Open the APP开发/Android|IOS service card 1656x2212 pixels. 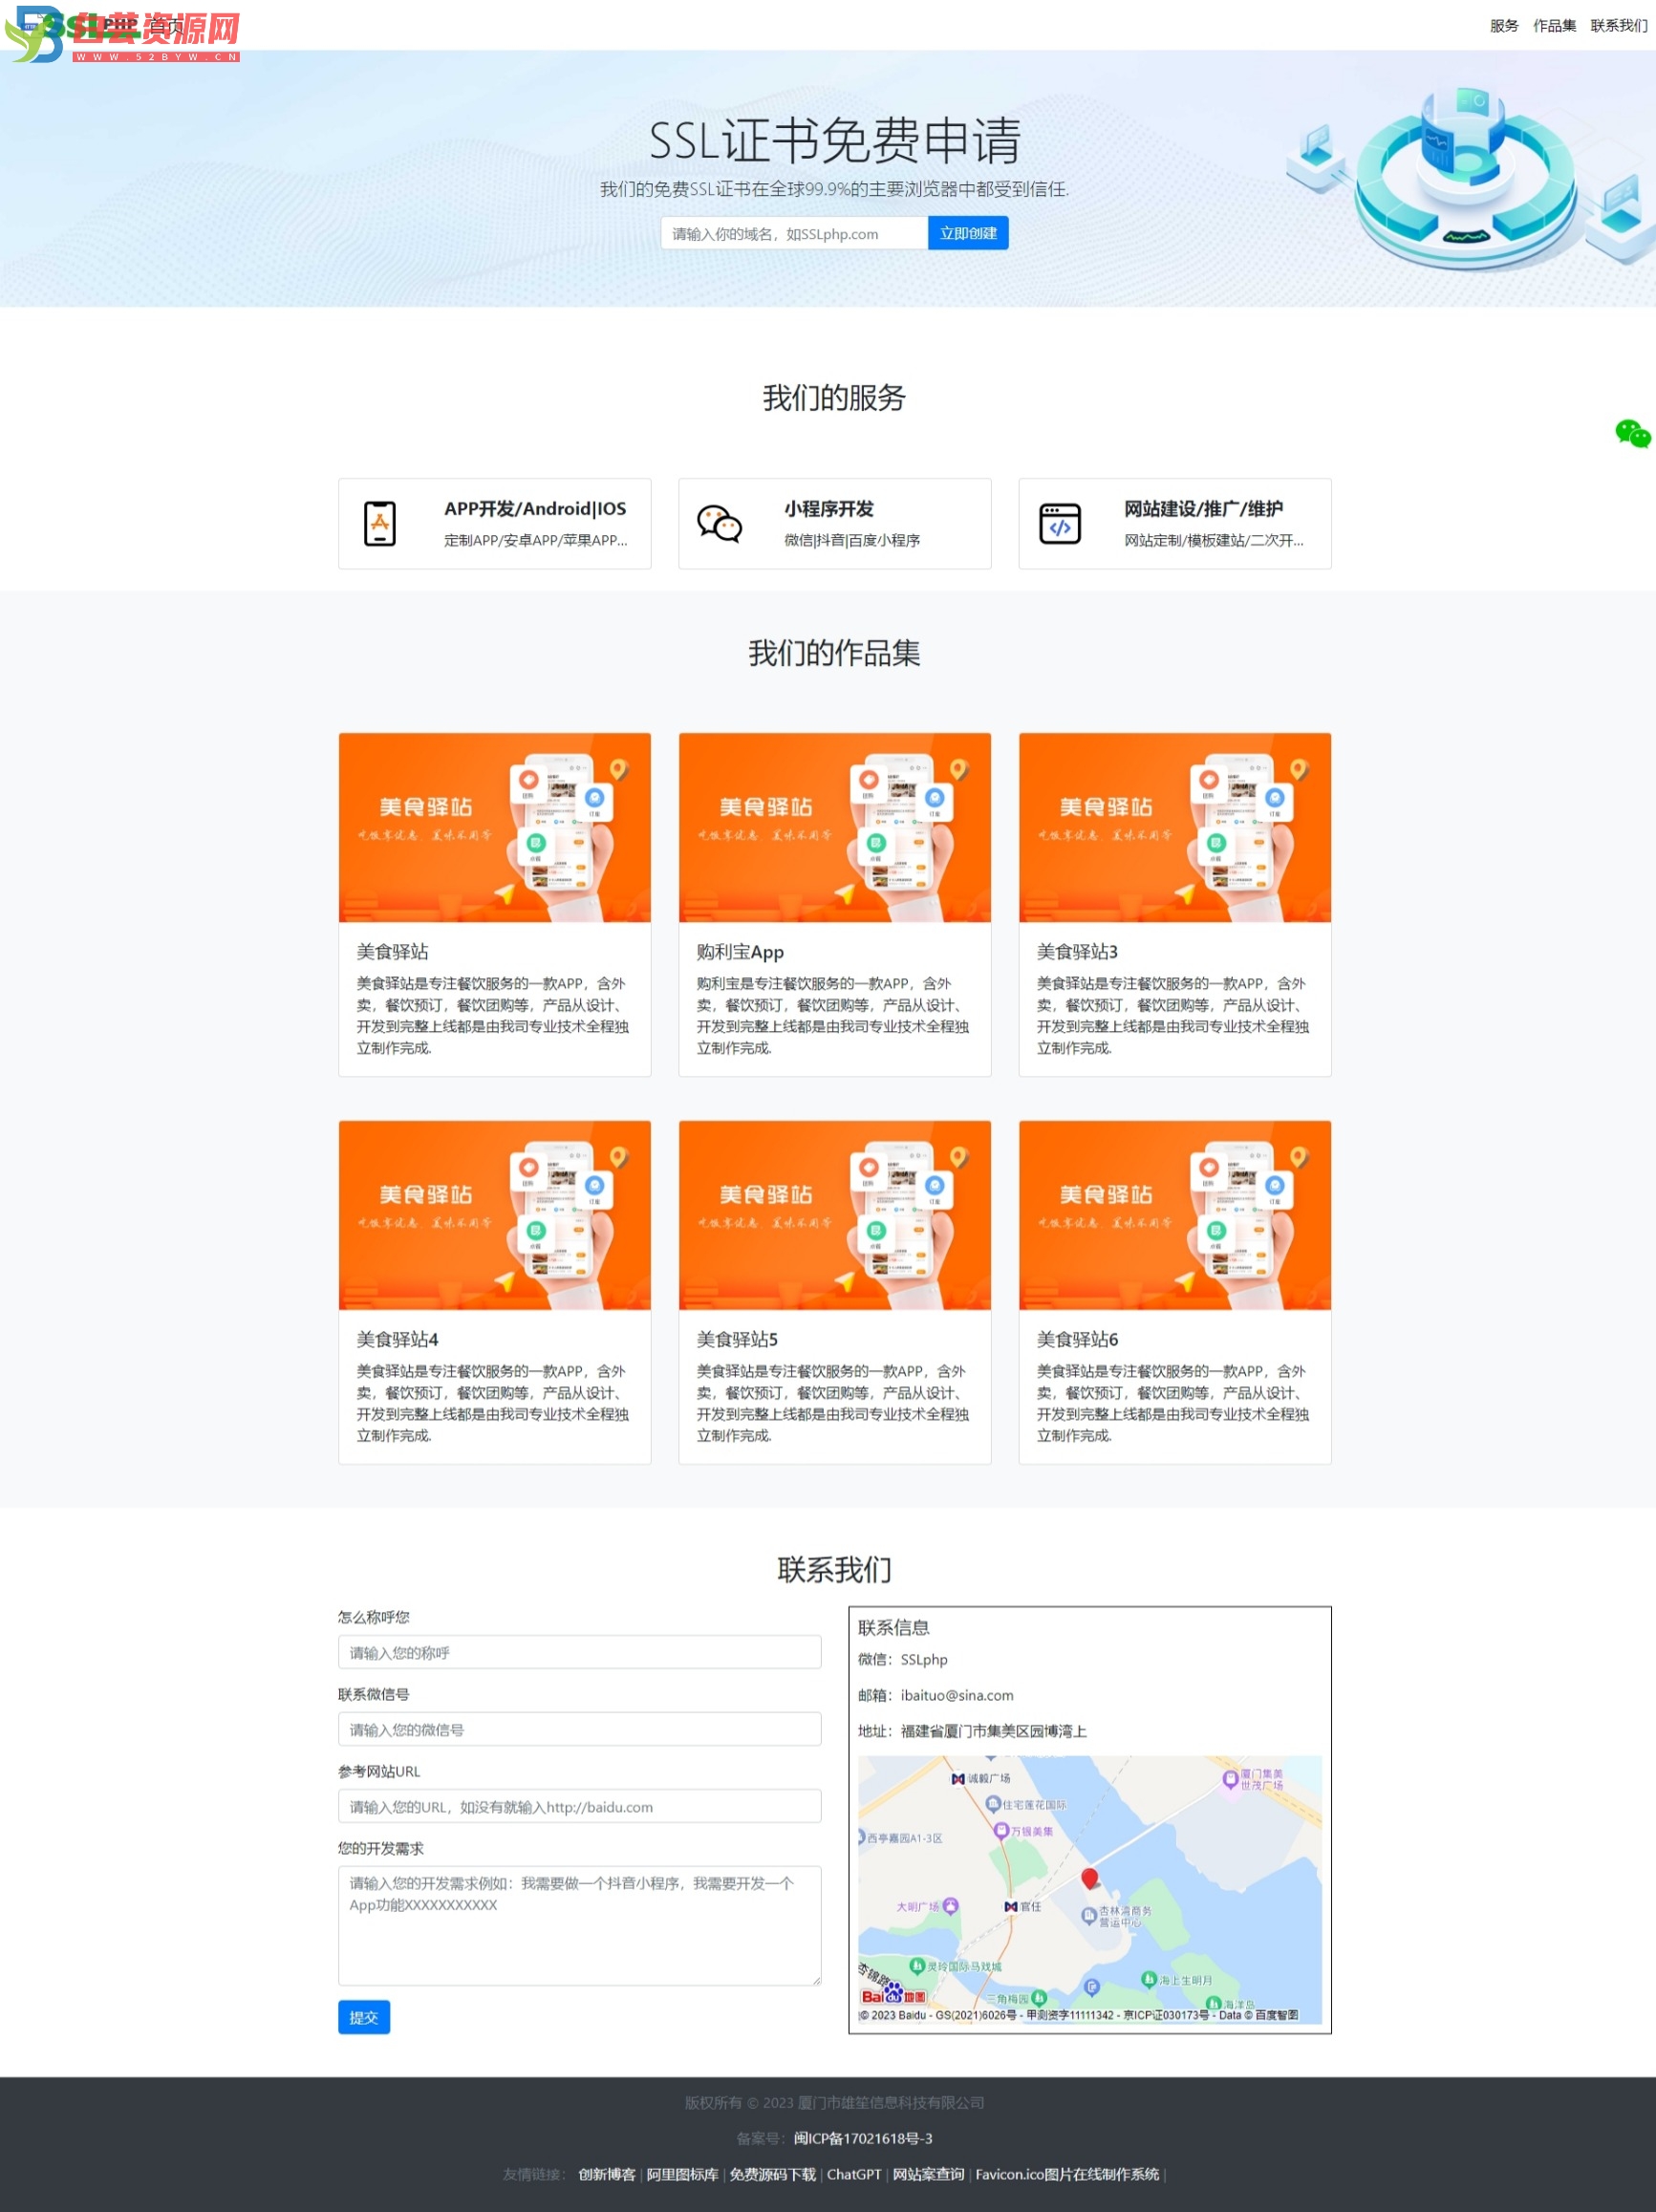pos(495,523)
